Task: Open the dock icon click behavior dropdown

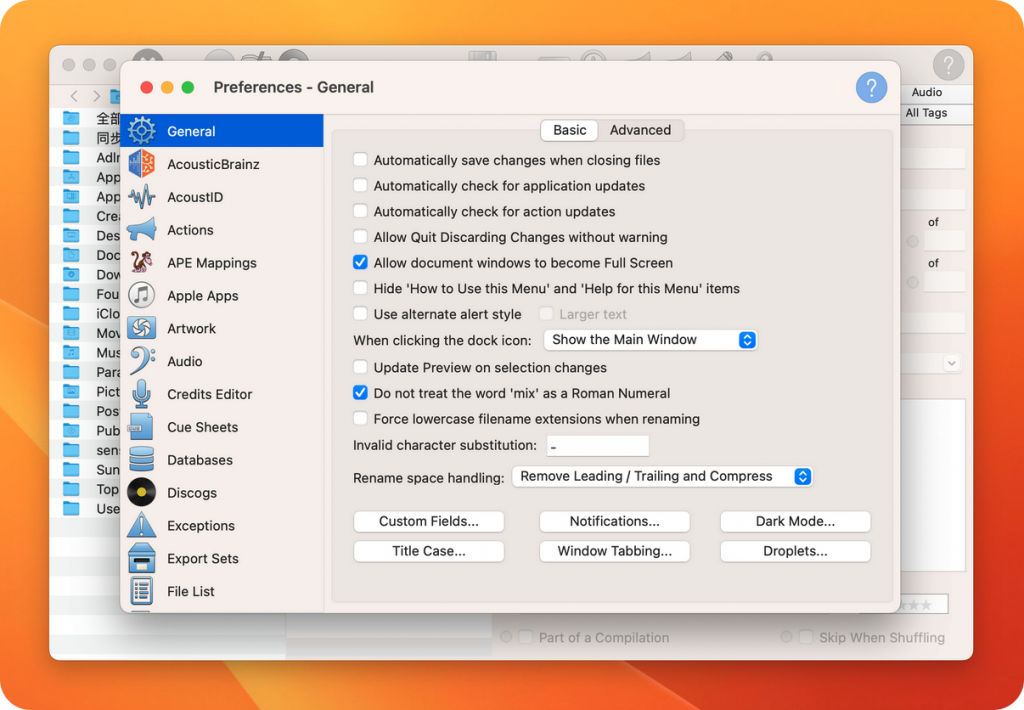Action: (649, 339)
